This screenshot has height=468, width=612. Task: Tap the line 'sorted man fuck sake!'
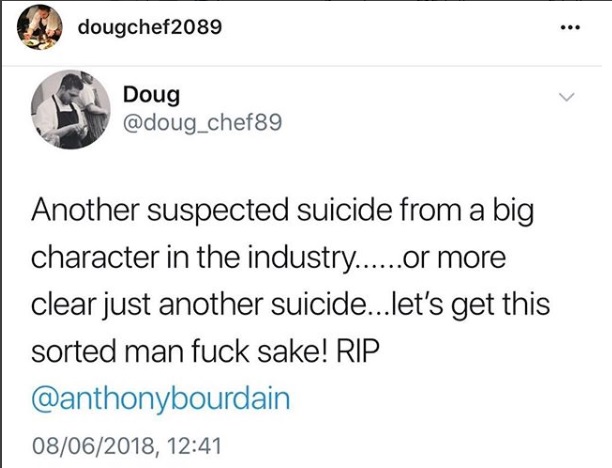205,351
